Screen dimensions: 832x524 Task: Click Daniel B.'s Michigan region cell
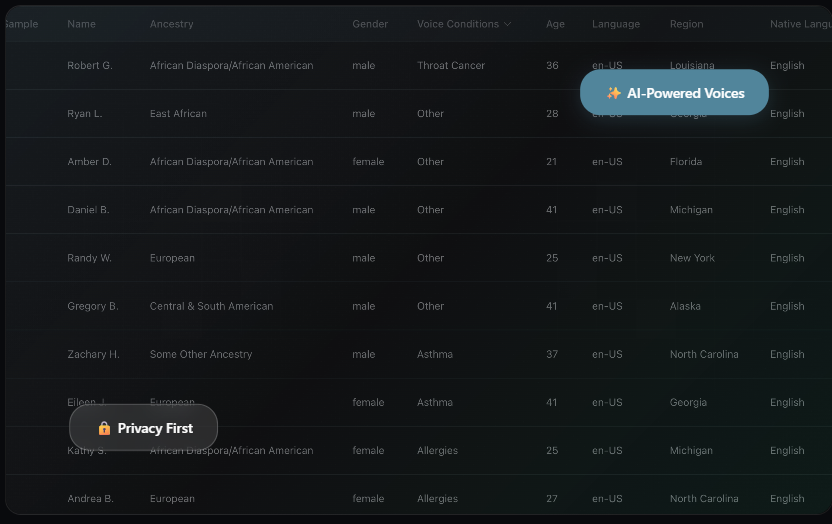(691, 209)
